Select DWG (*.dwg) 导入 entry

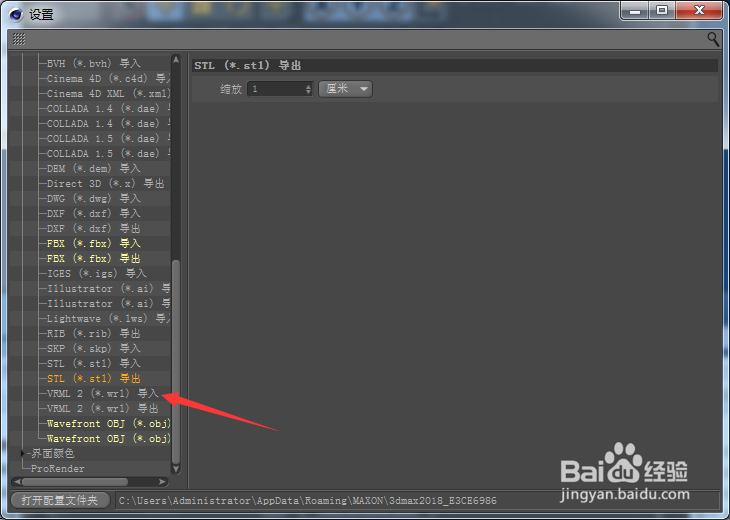coord(93,198)
